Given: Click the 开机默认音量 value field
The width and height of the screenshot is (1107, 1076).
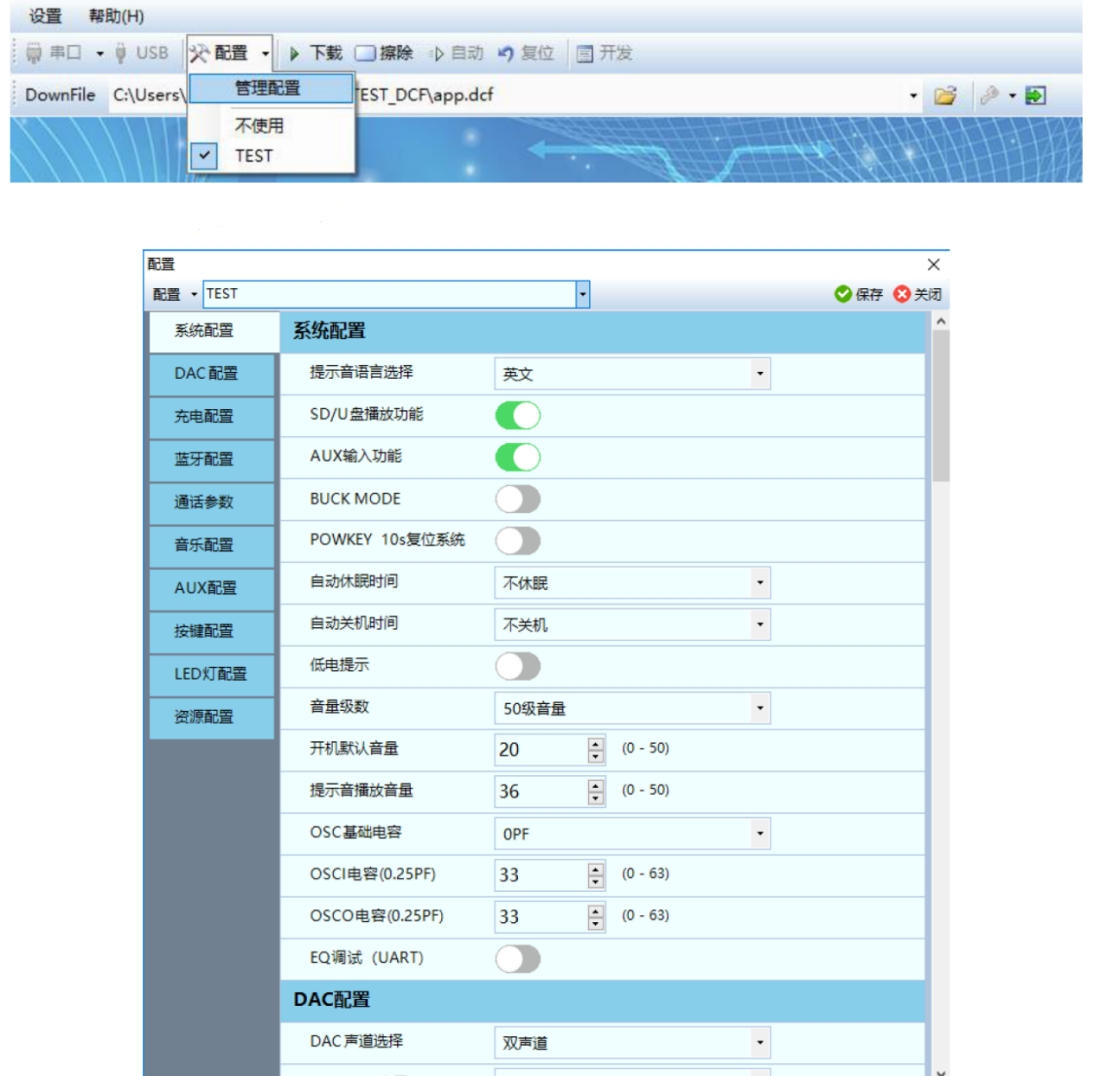Looking at the screenshot, I should 541,750.
